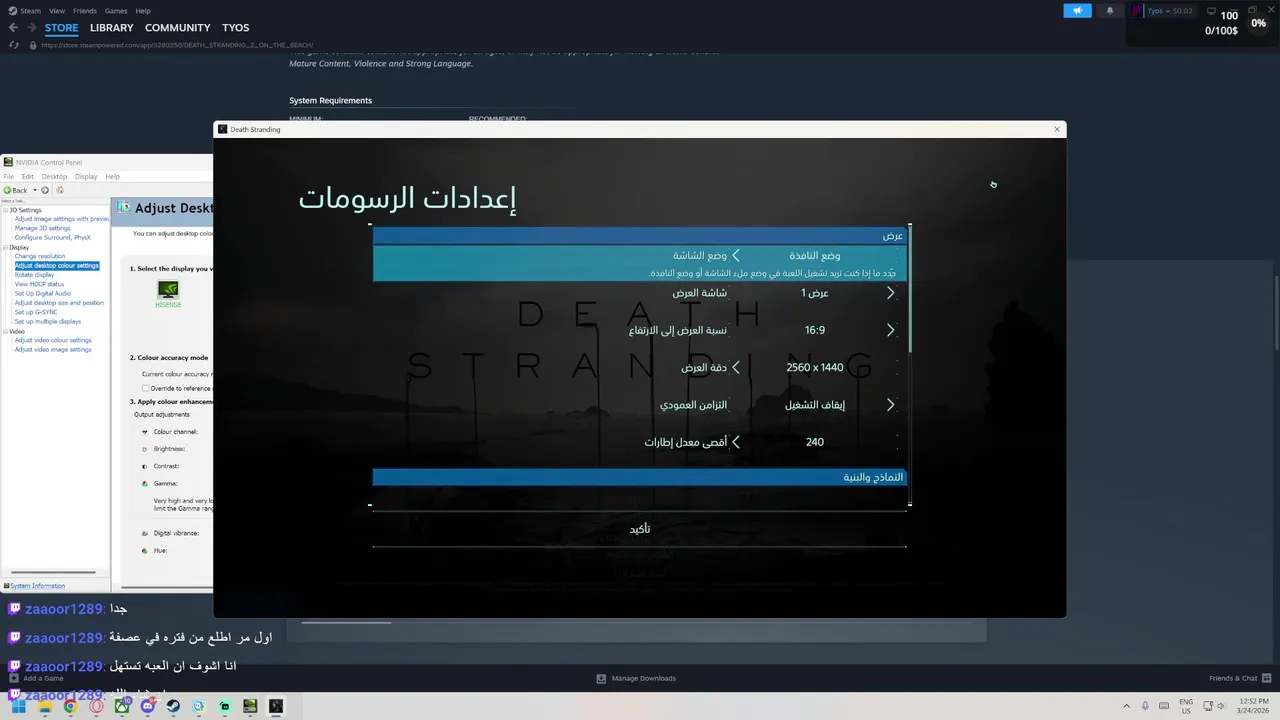Click Steam browser forward arrow
This screenshot has height=720, width=1280.
pos(30,28)
